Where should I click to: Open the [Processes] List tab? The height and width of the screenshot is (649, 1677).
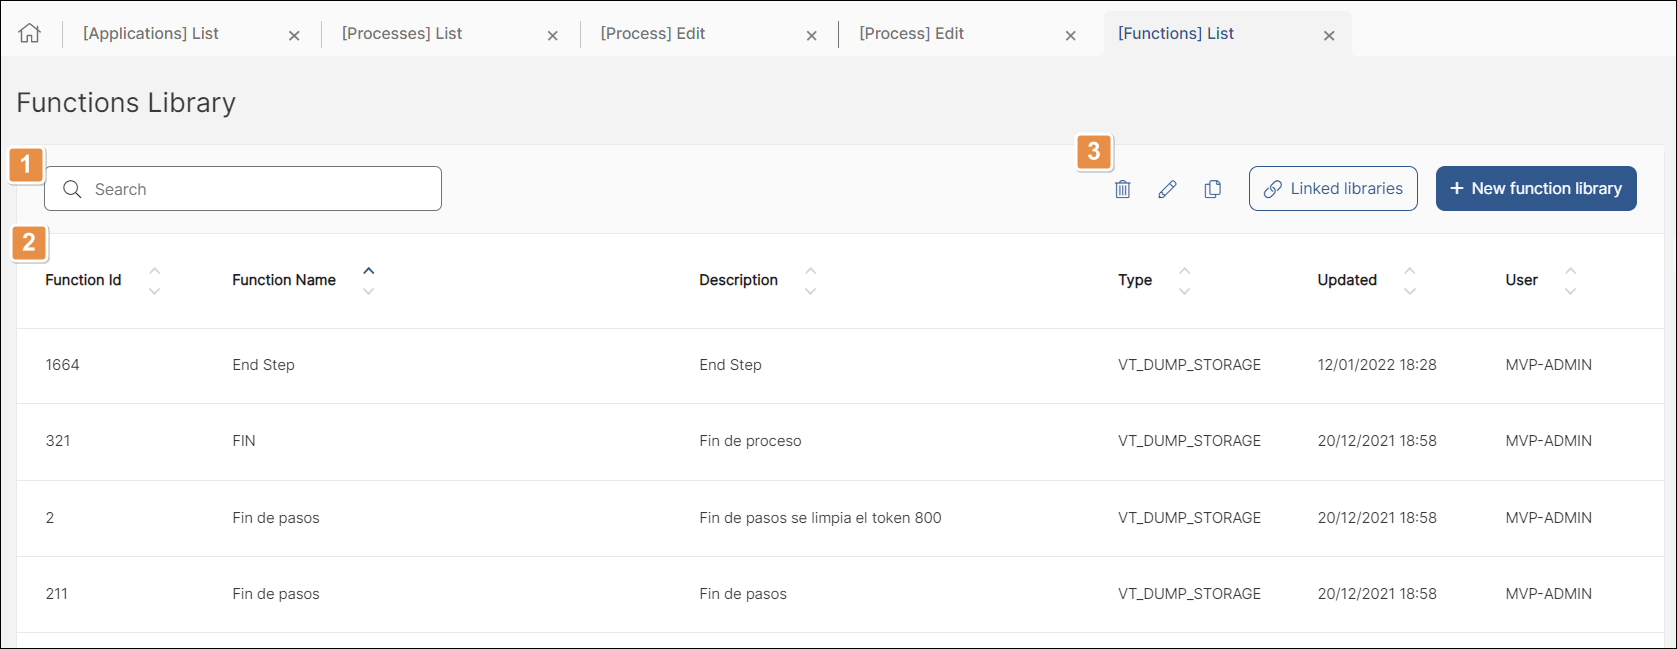coord(402,33)
